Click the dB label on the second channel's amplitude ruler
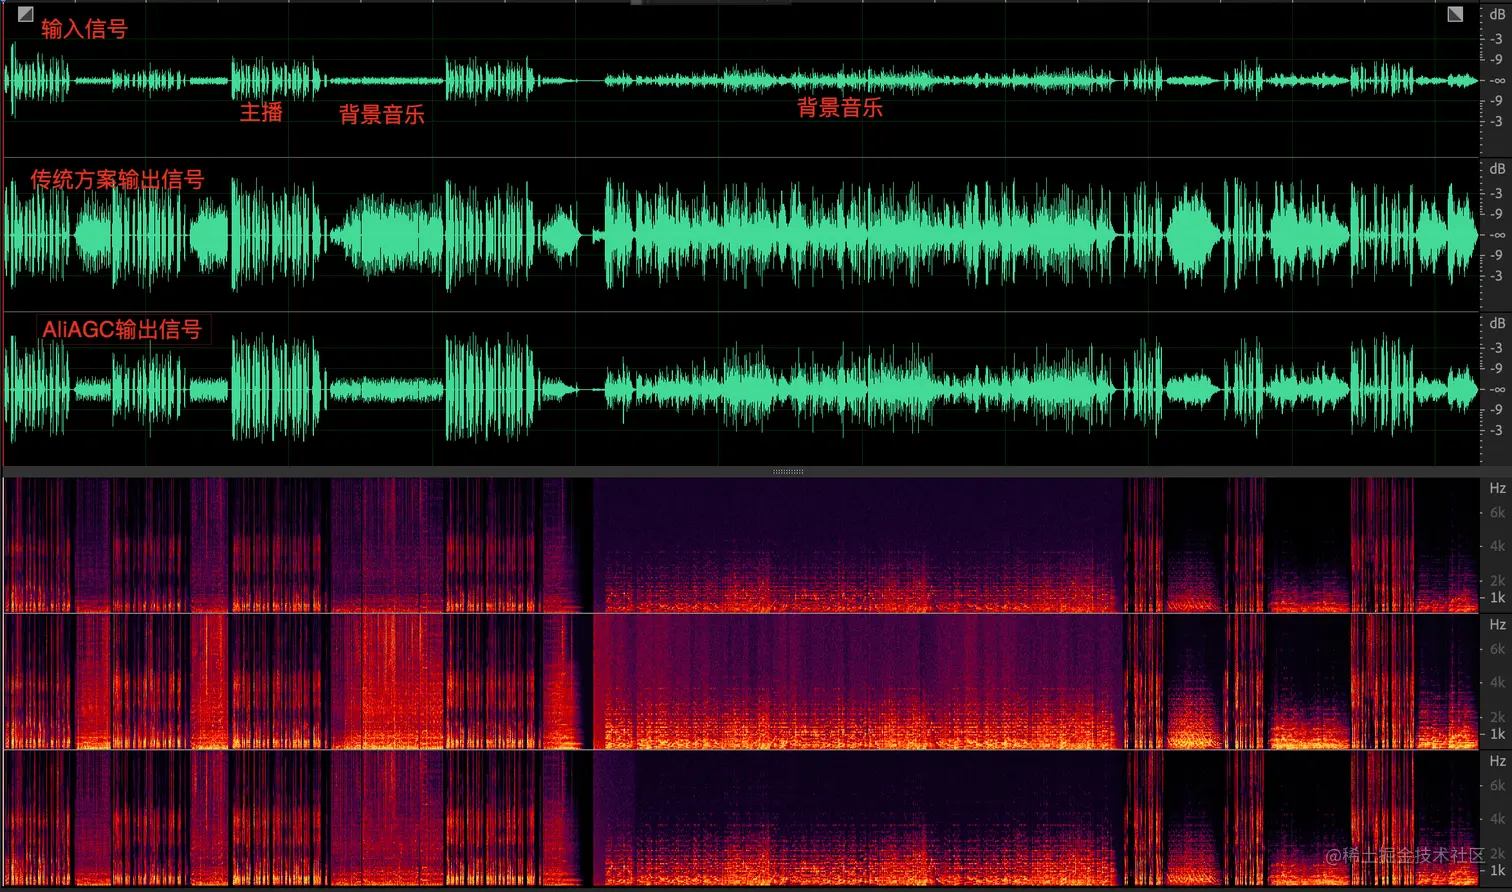This screenshot has height=892, width=1512. (x=1497, y=169)
